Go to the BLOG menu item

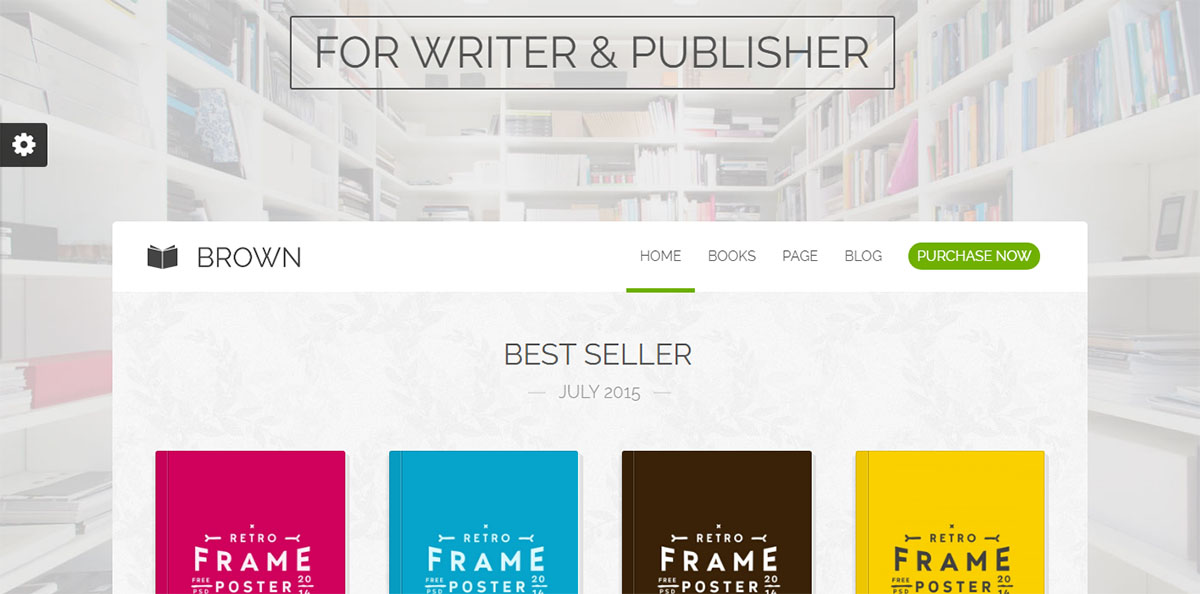click(863, 256)
